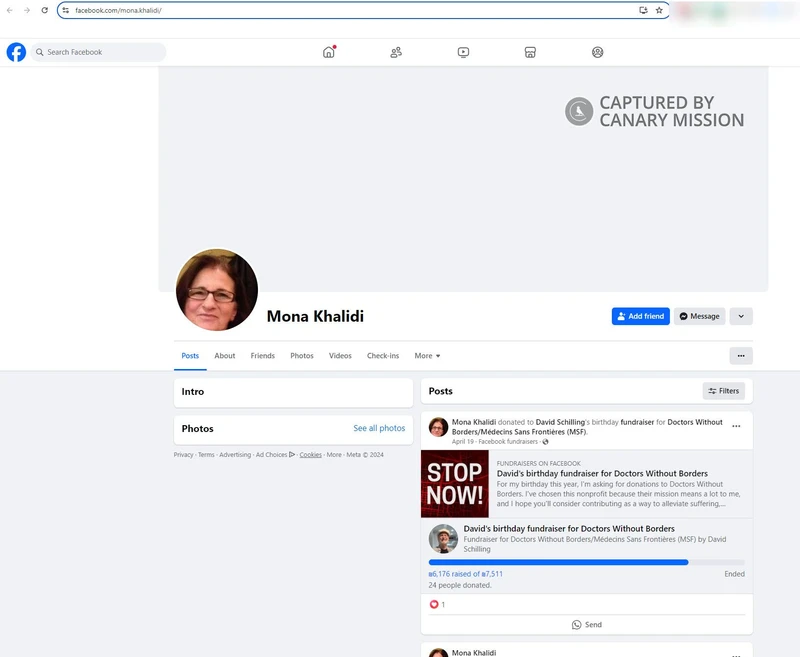Open profile options via the ellipsis icon

point(741,355)
